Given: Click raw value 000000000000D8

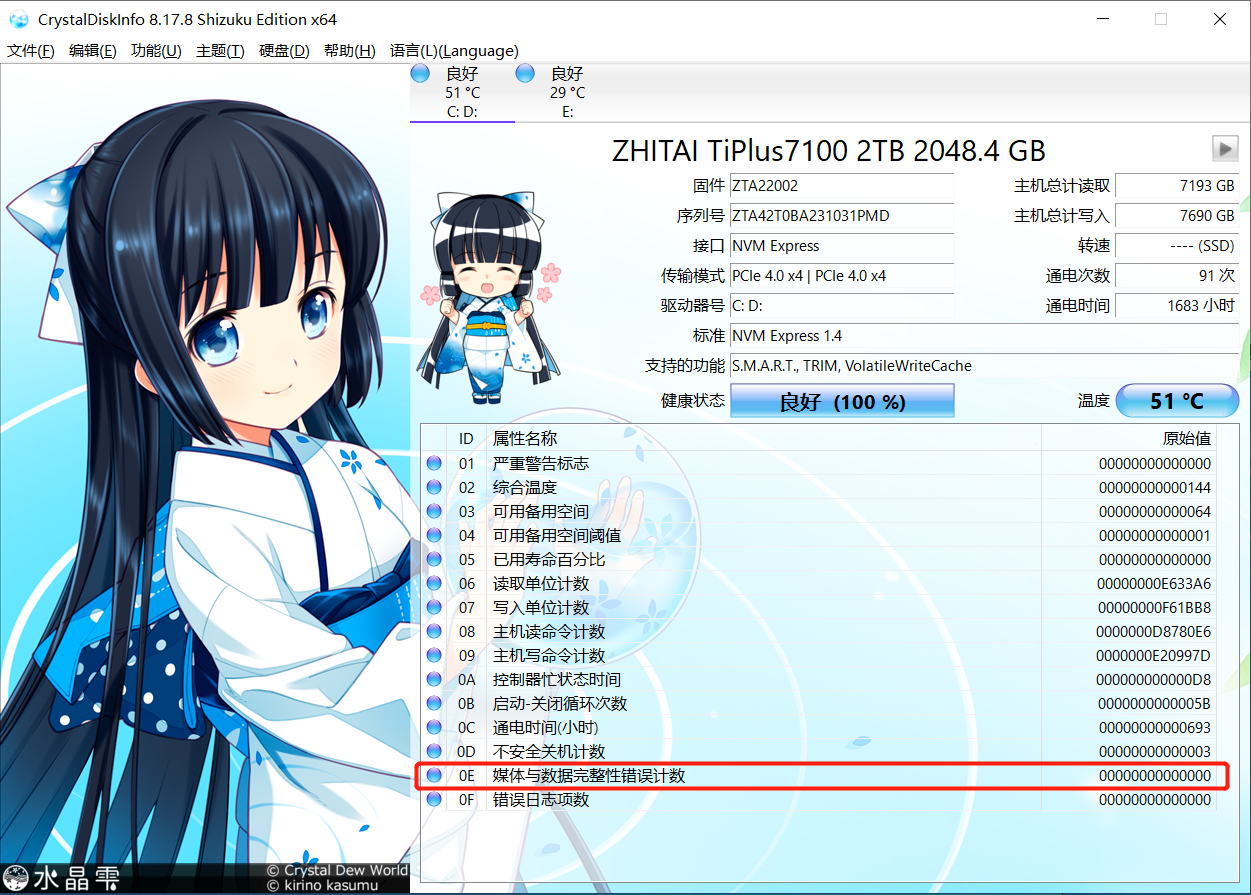Looking at the screenshot, I should 1155,679.
